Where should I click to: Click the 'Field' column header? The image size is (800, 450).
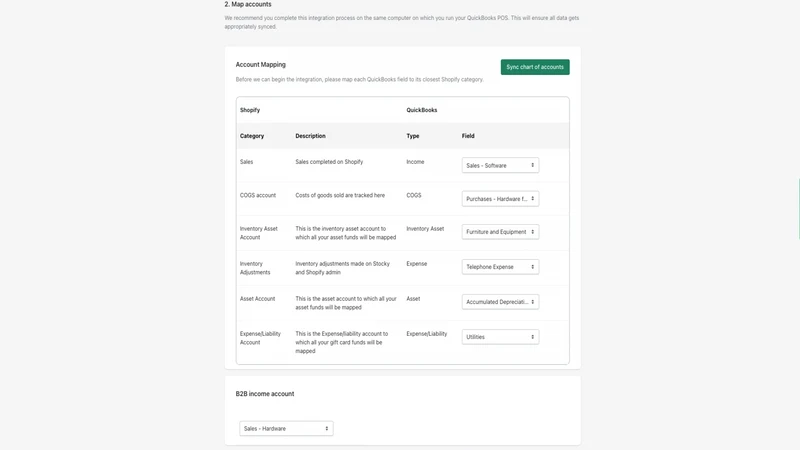point(468,136)
